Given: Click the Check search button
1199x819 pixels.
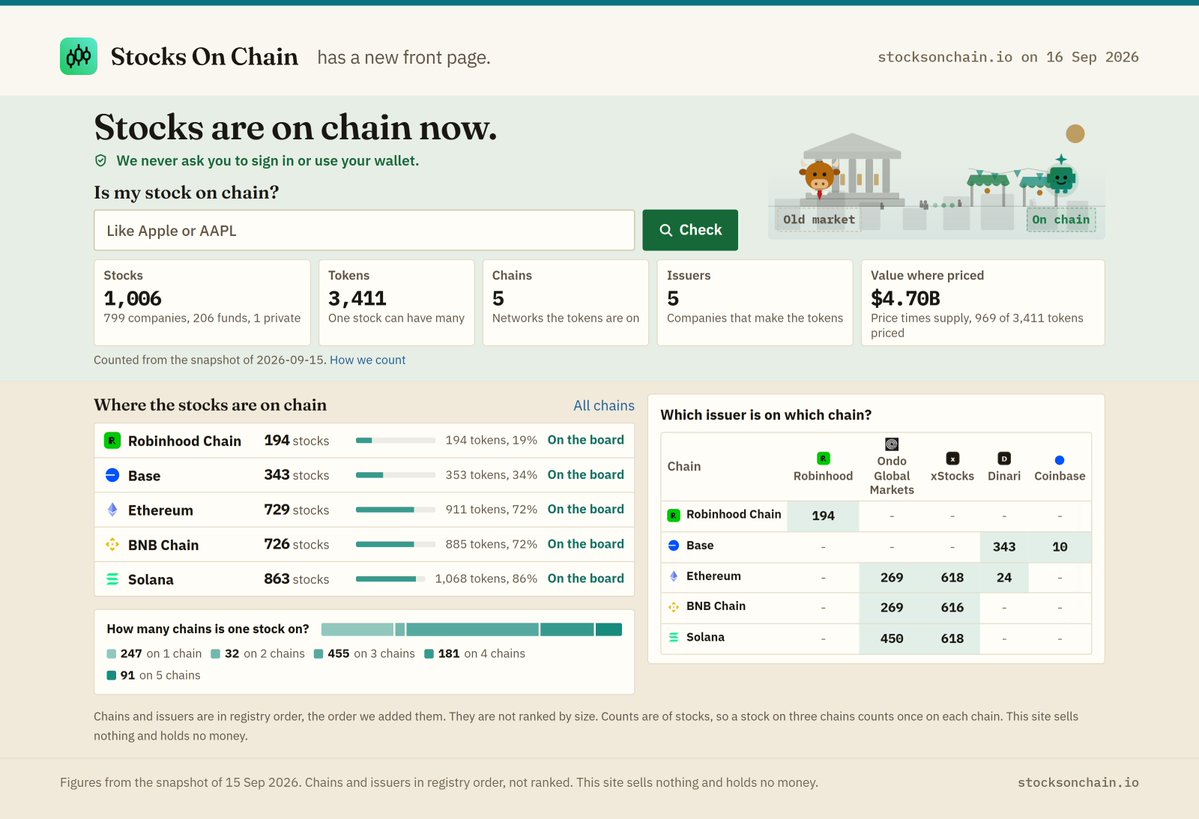Looking at the screenshot, I should click(690, 230).
